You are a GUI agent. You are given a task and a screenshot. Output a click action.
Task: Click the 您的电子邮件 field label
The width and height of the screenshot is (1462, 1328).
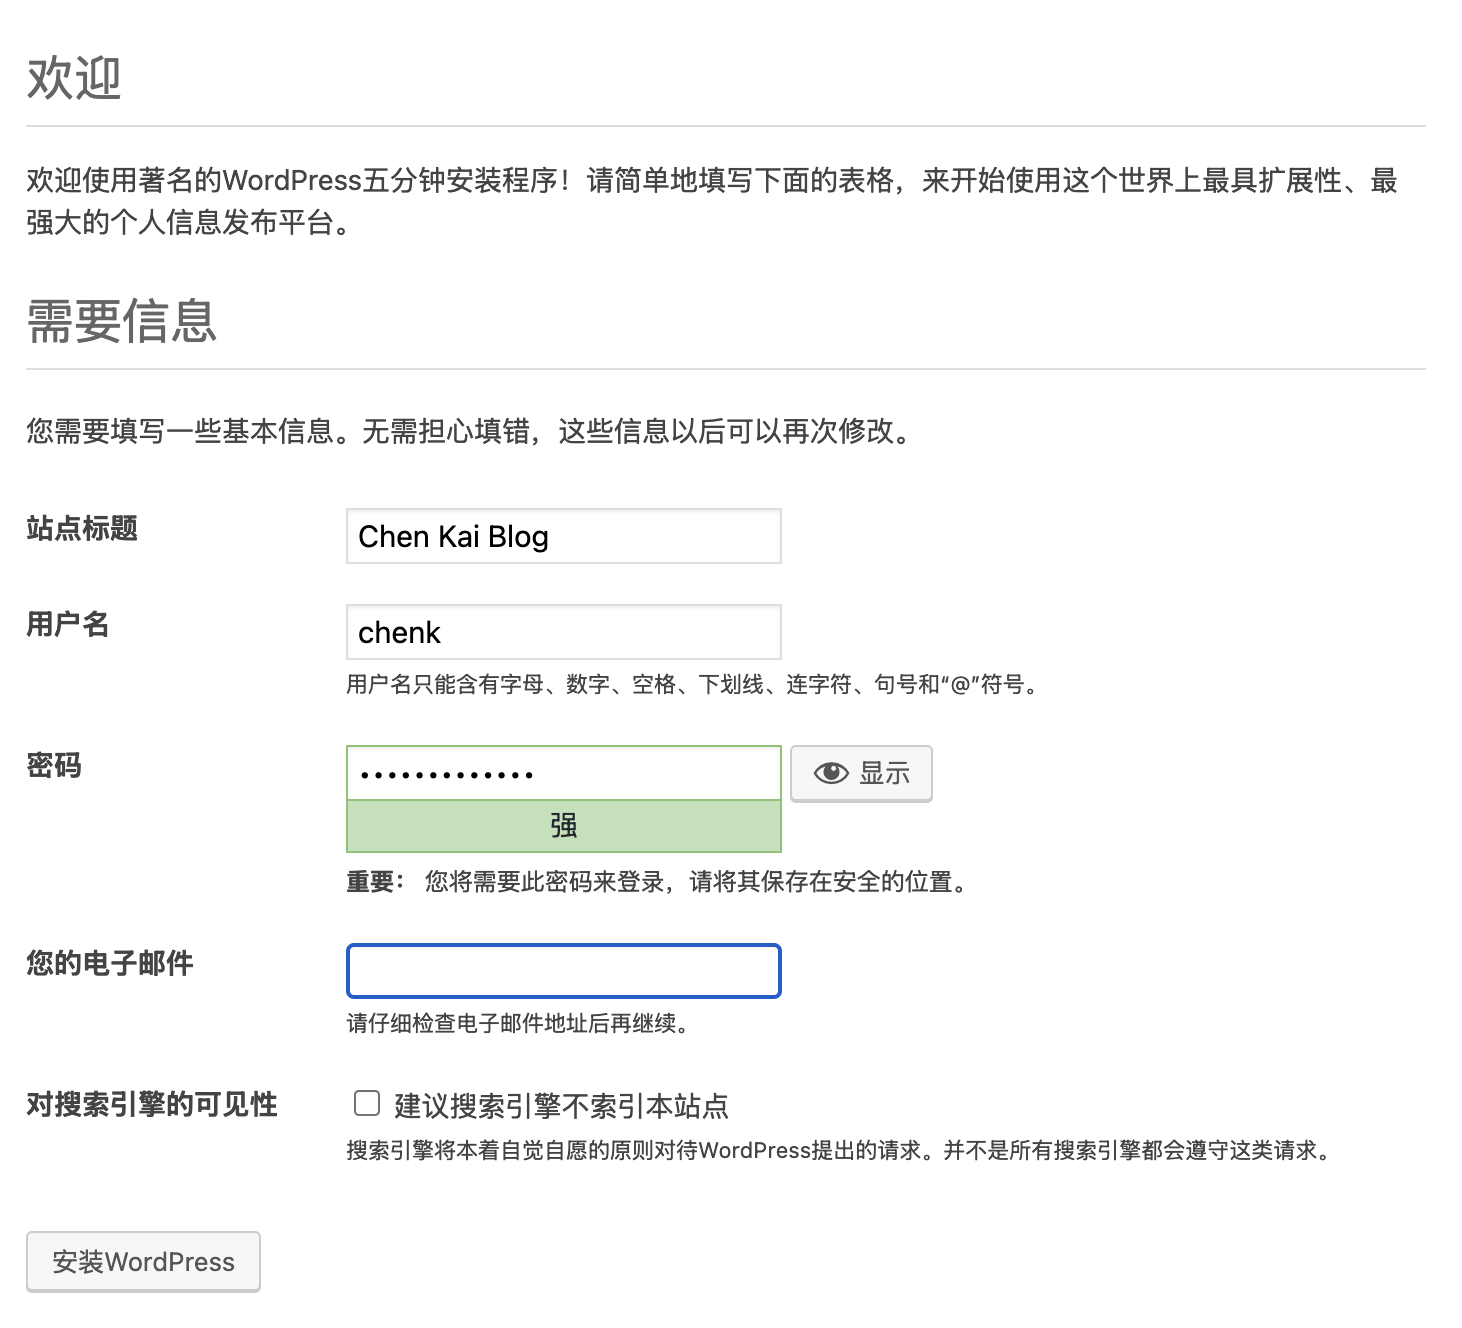click(110, 963)
